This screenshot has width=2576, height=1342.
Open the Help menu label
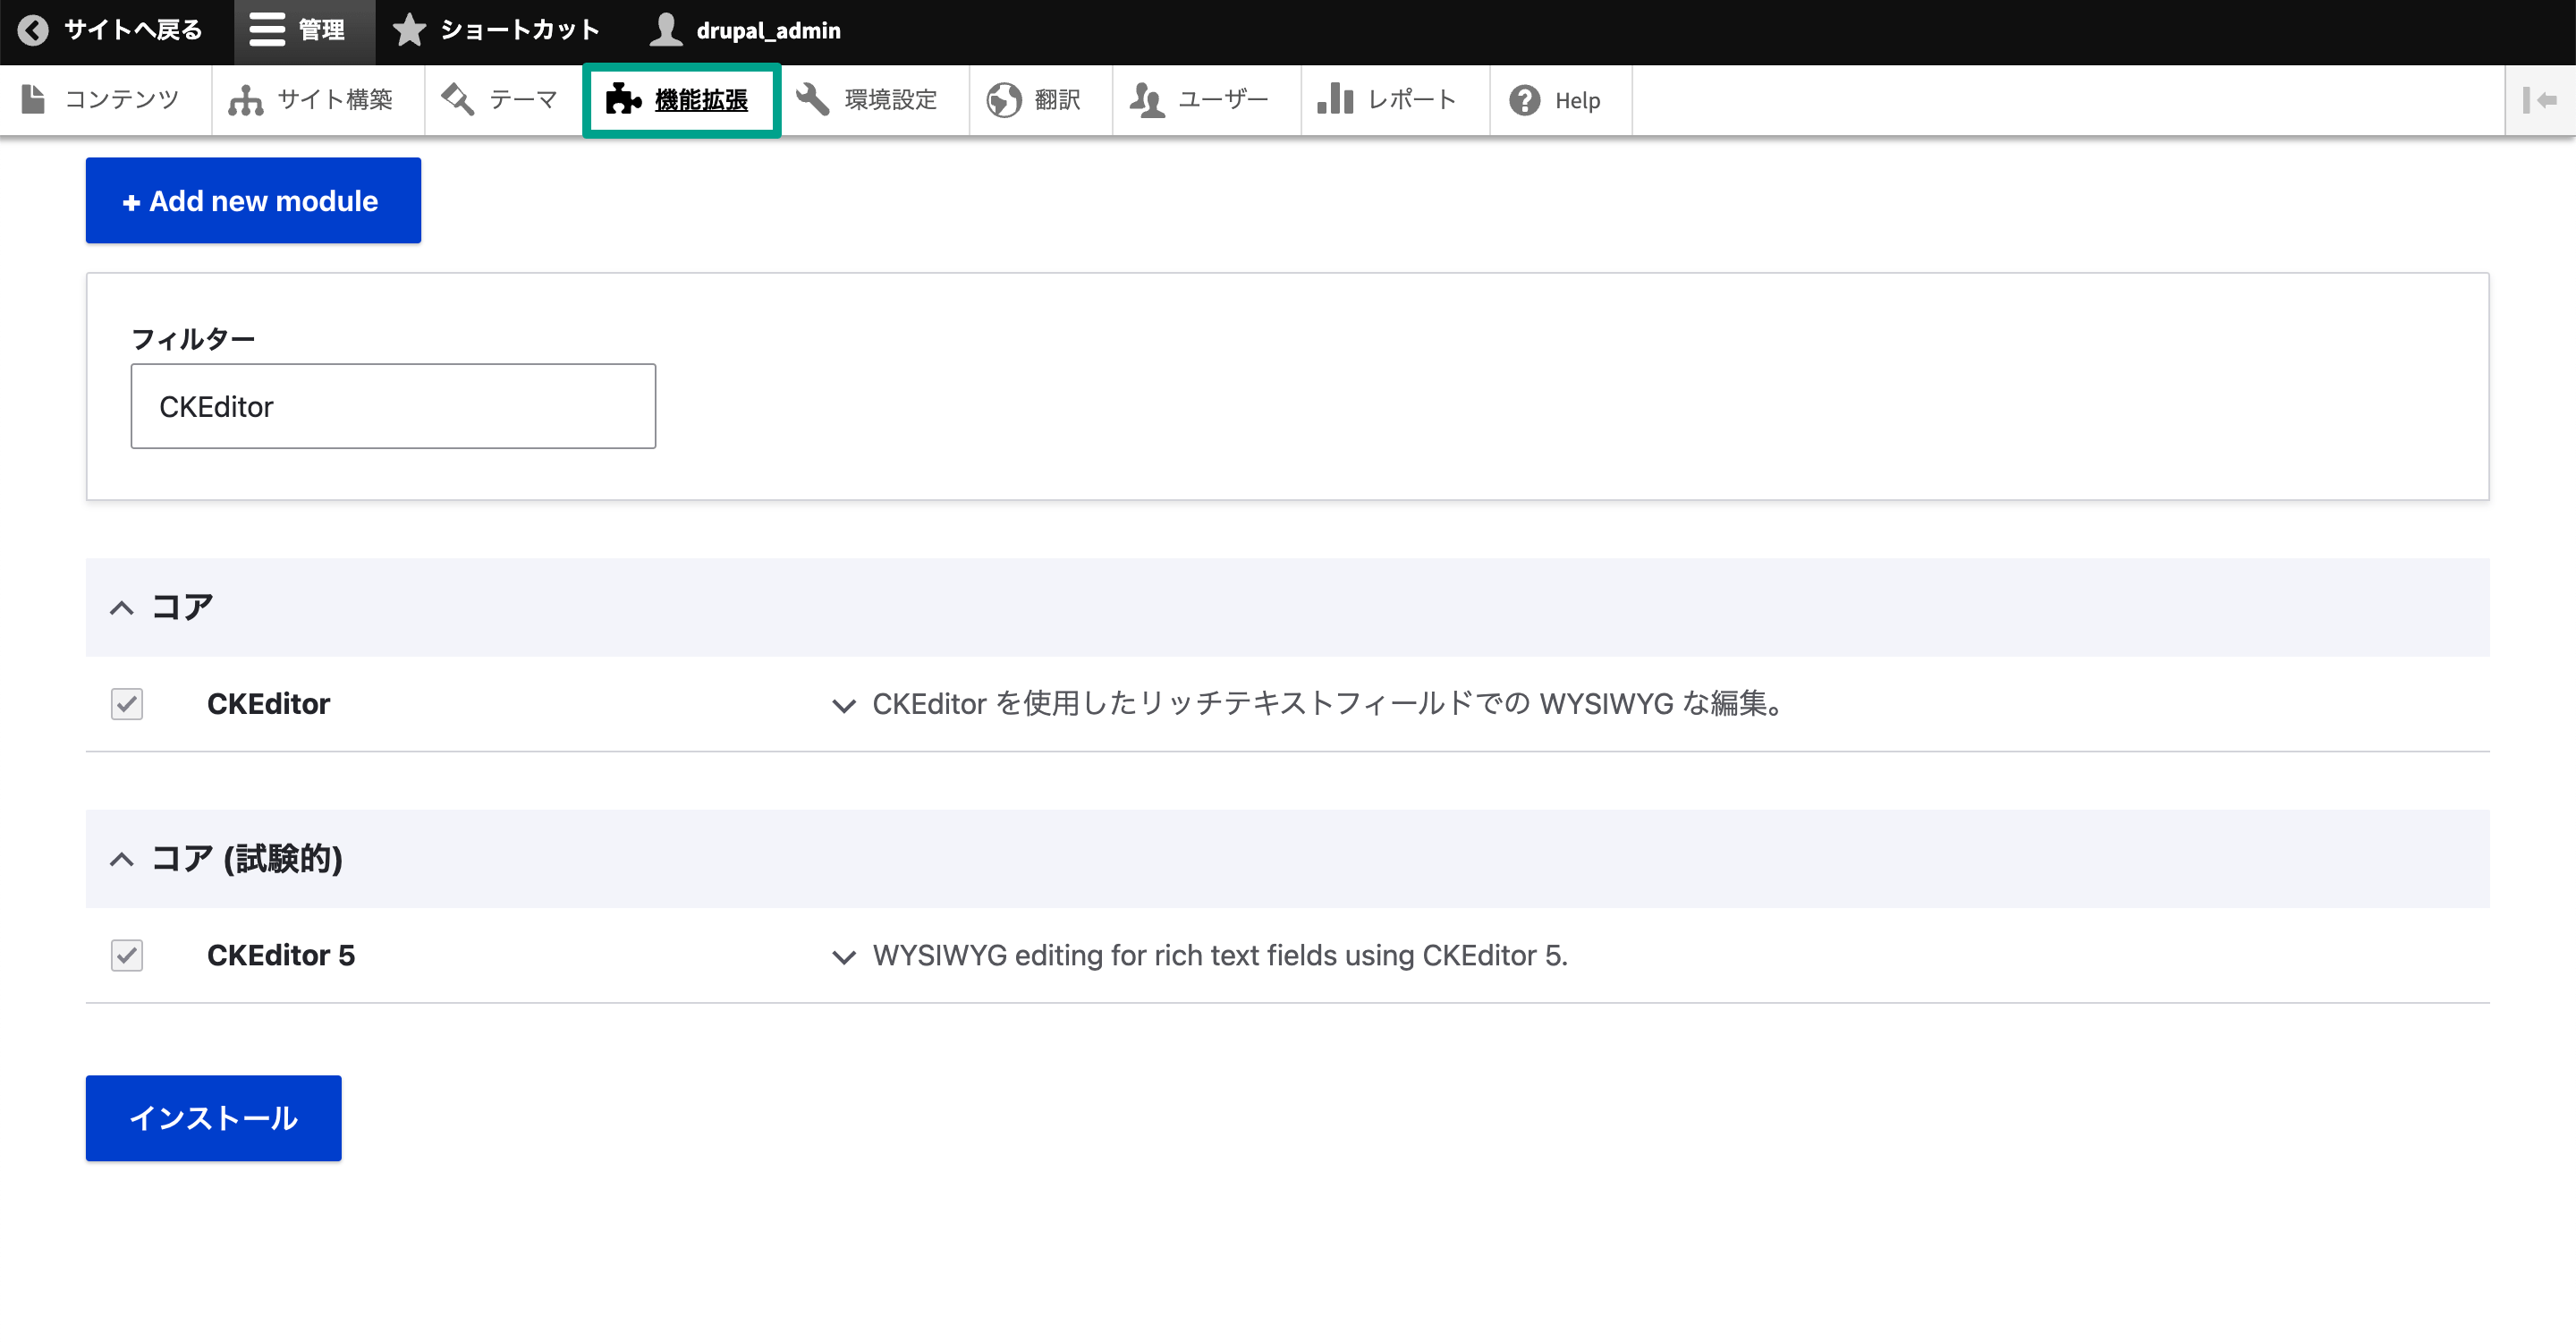click(x=1577, y=100)
